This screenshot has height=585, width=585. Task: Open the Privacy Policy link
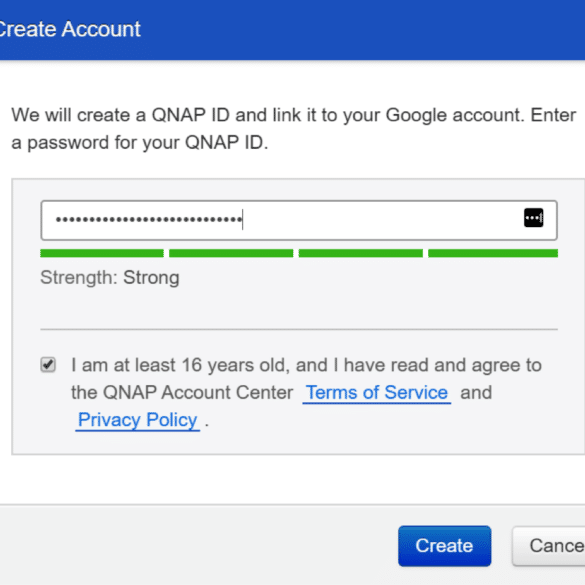137,420
